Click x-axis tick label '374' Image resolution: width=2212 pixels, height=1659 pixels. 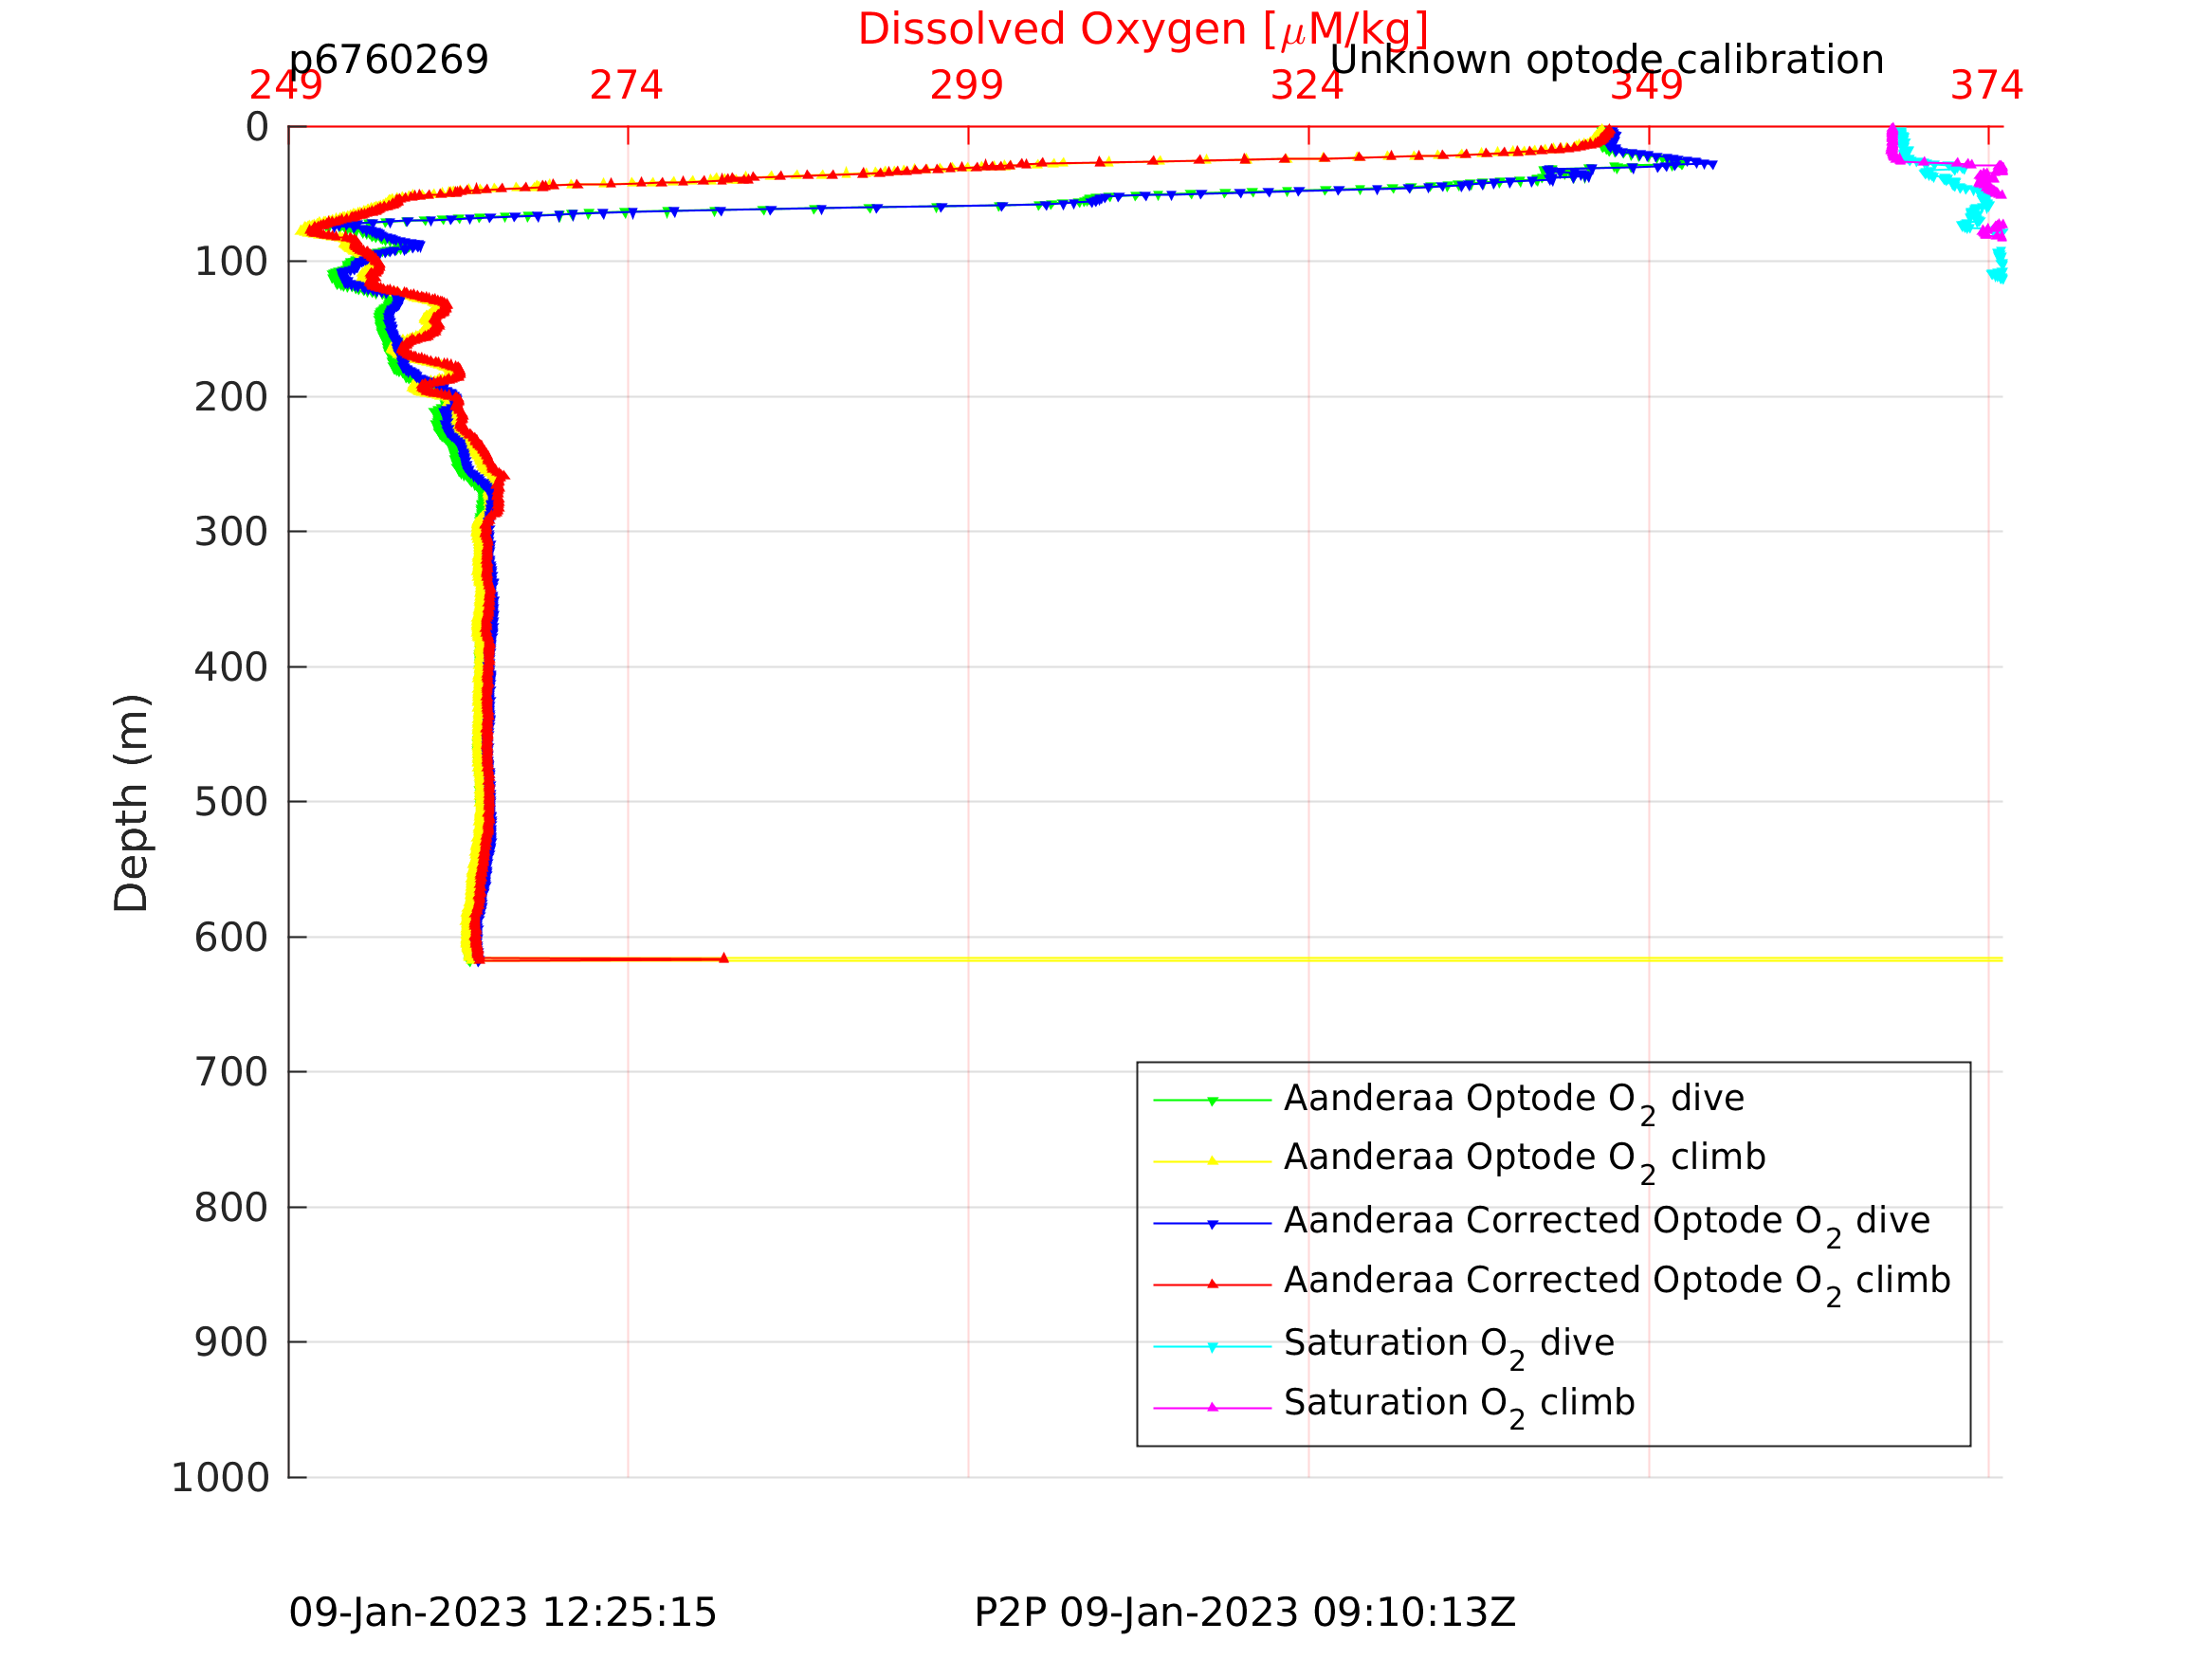[x=1987, y=86]
